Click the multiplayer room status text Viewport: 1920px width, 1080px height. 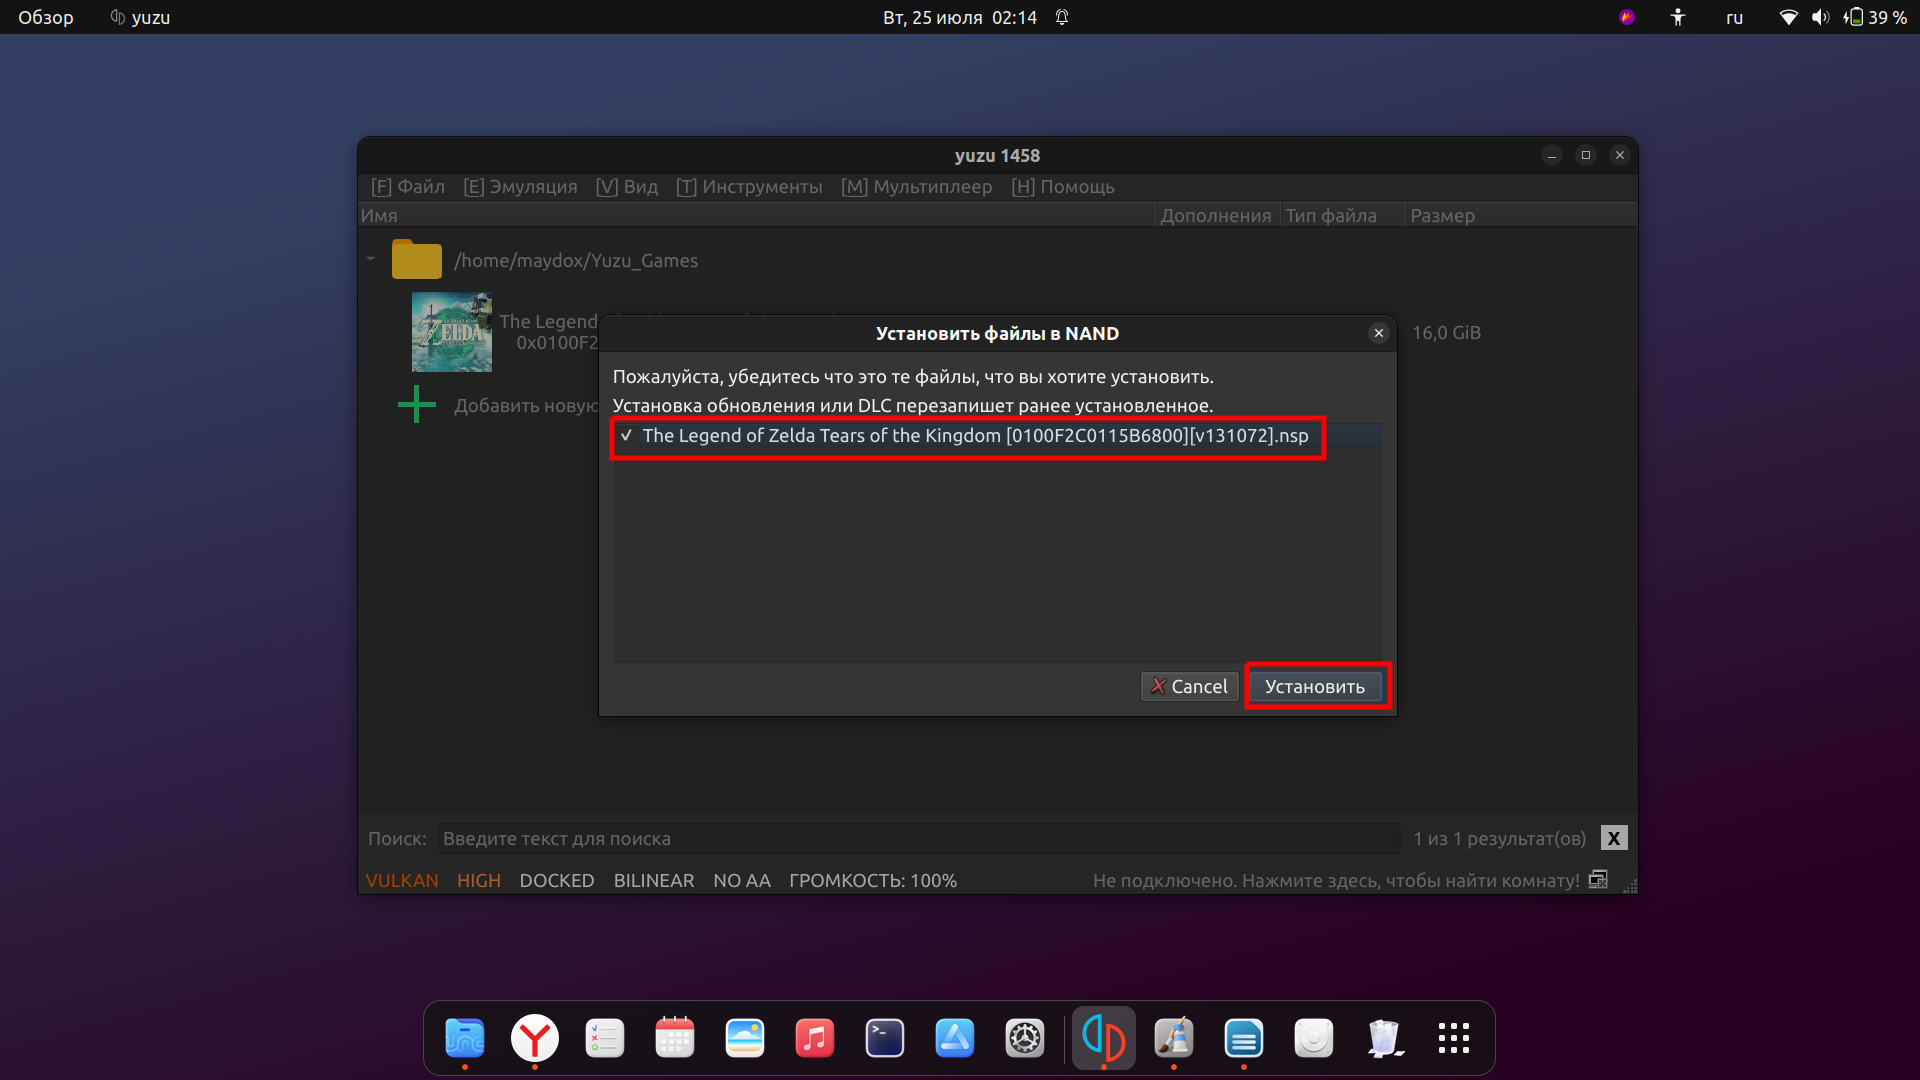[1336, 880]
